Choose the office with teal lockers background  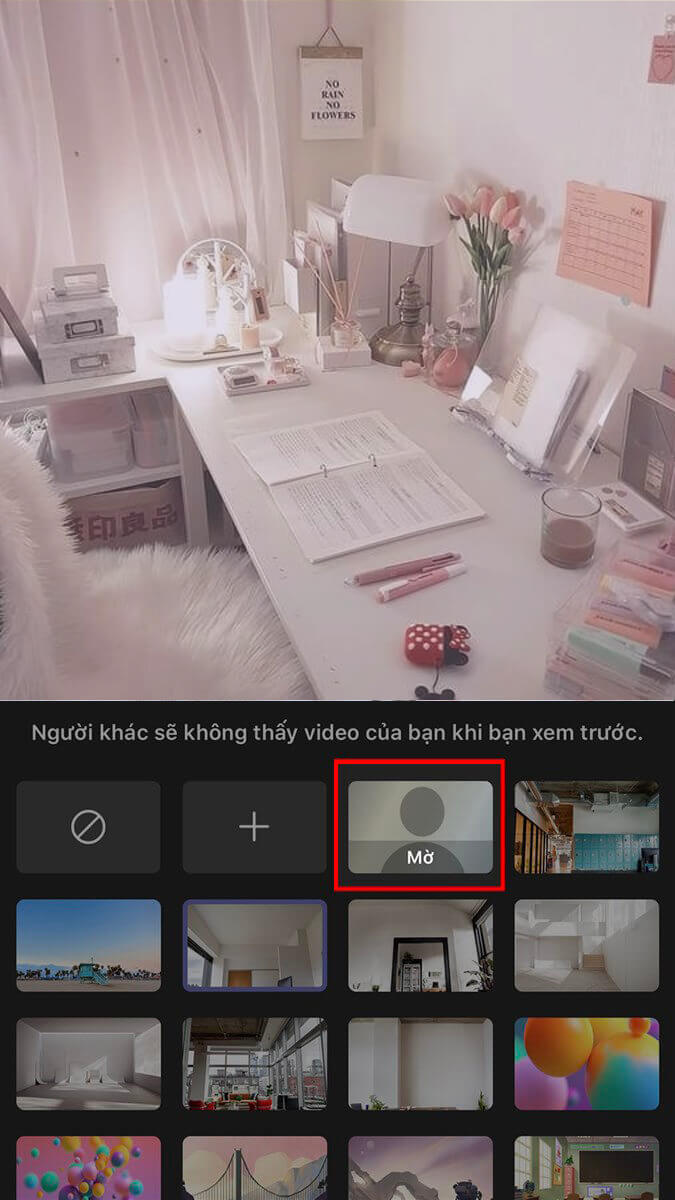[x=586, y=827]
